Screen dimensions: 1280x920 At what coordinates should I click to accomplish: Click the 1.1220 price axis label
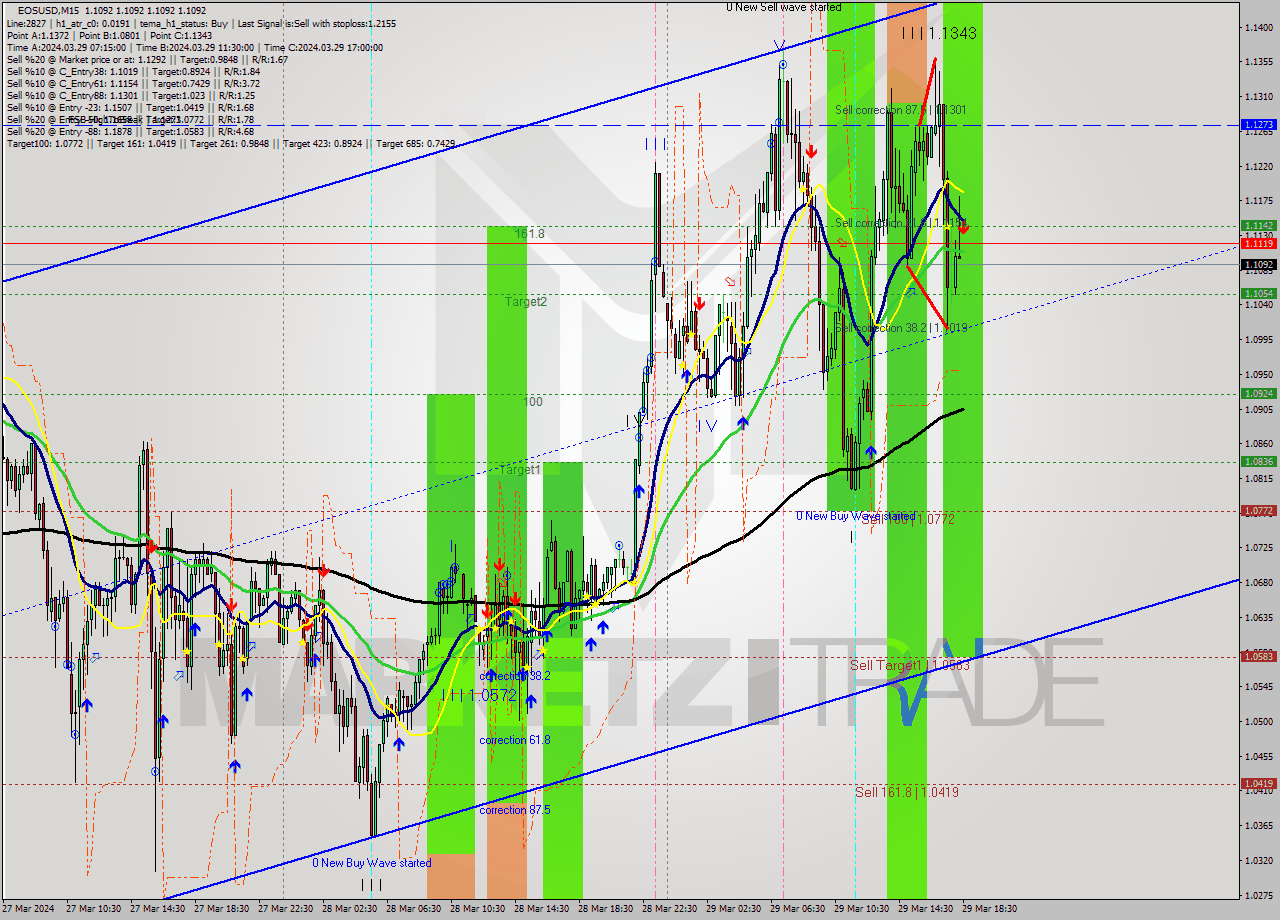[1258, 166]
